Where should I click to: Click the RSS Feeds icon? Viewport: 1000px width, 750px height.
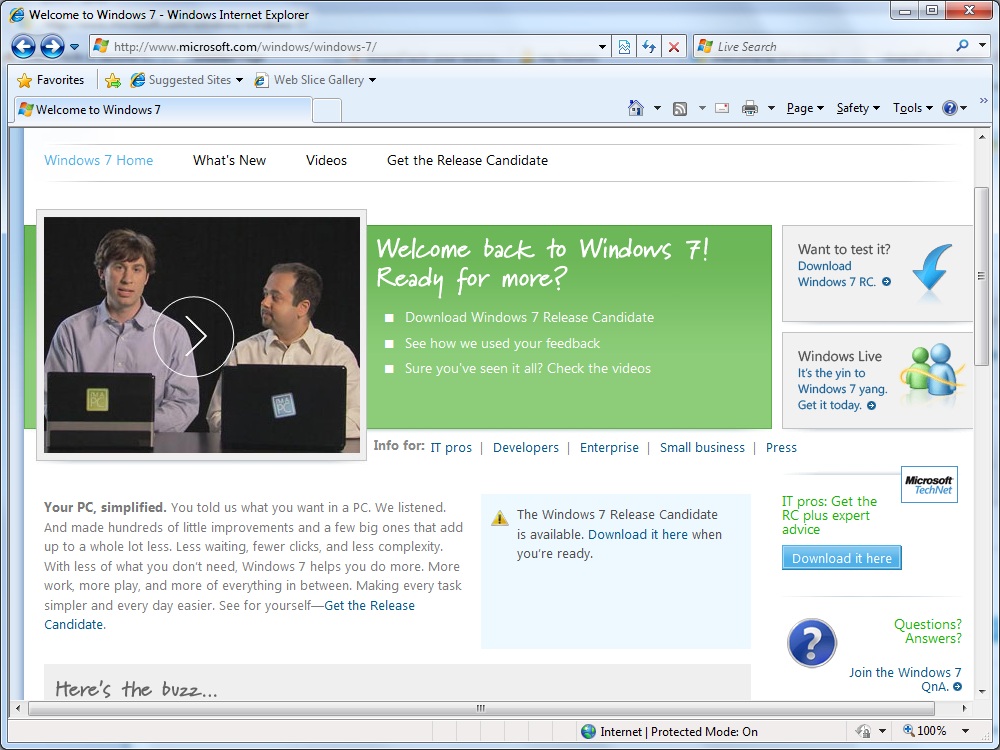(x=680, y=108)
